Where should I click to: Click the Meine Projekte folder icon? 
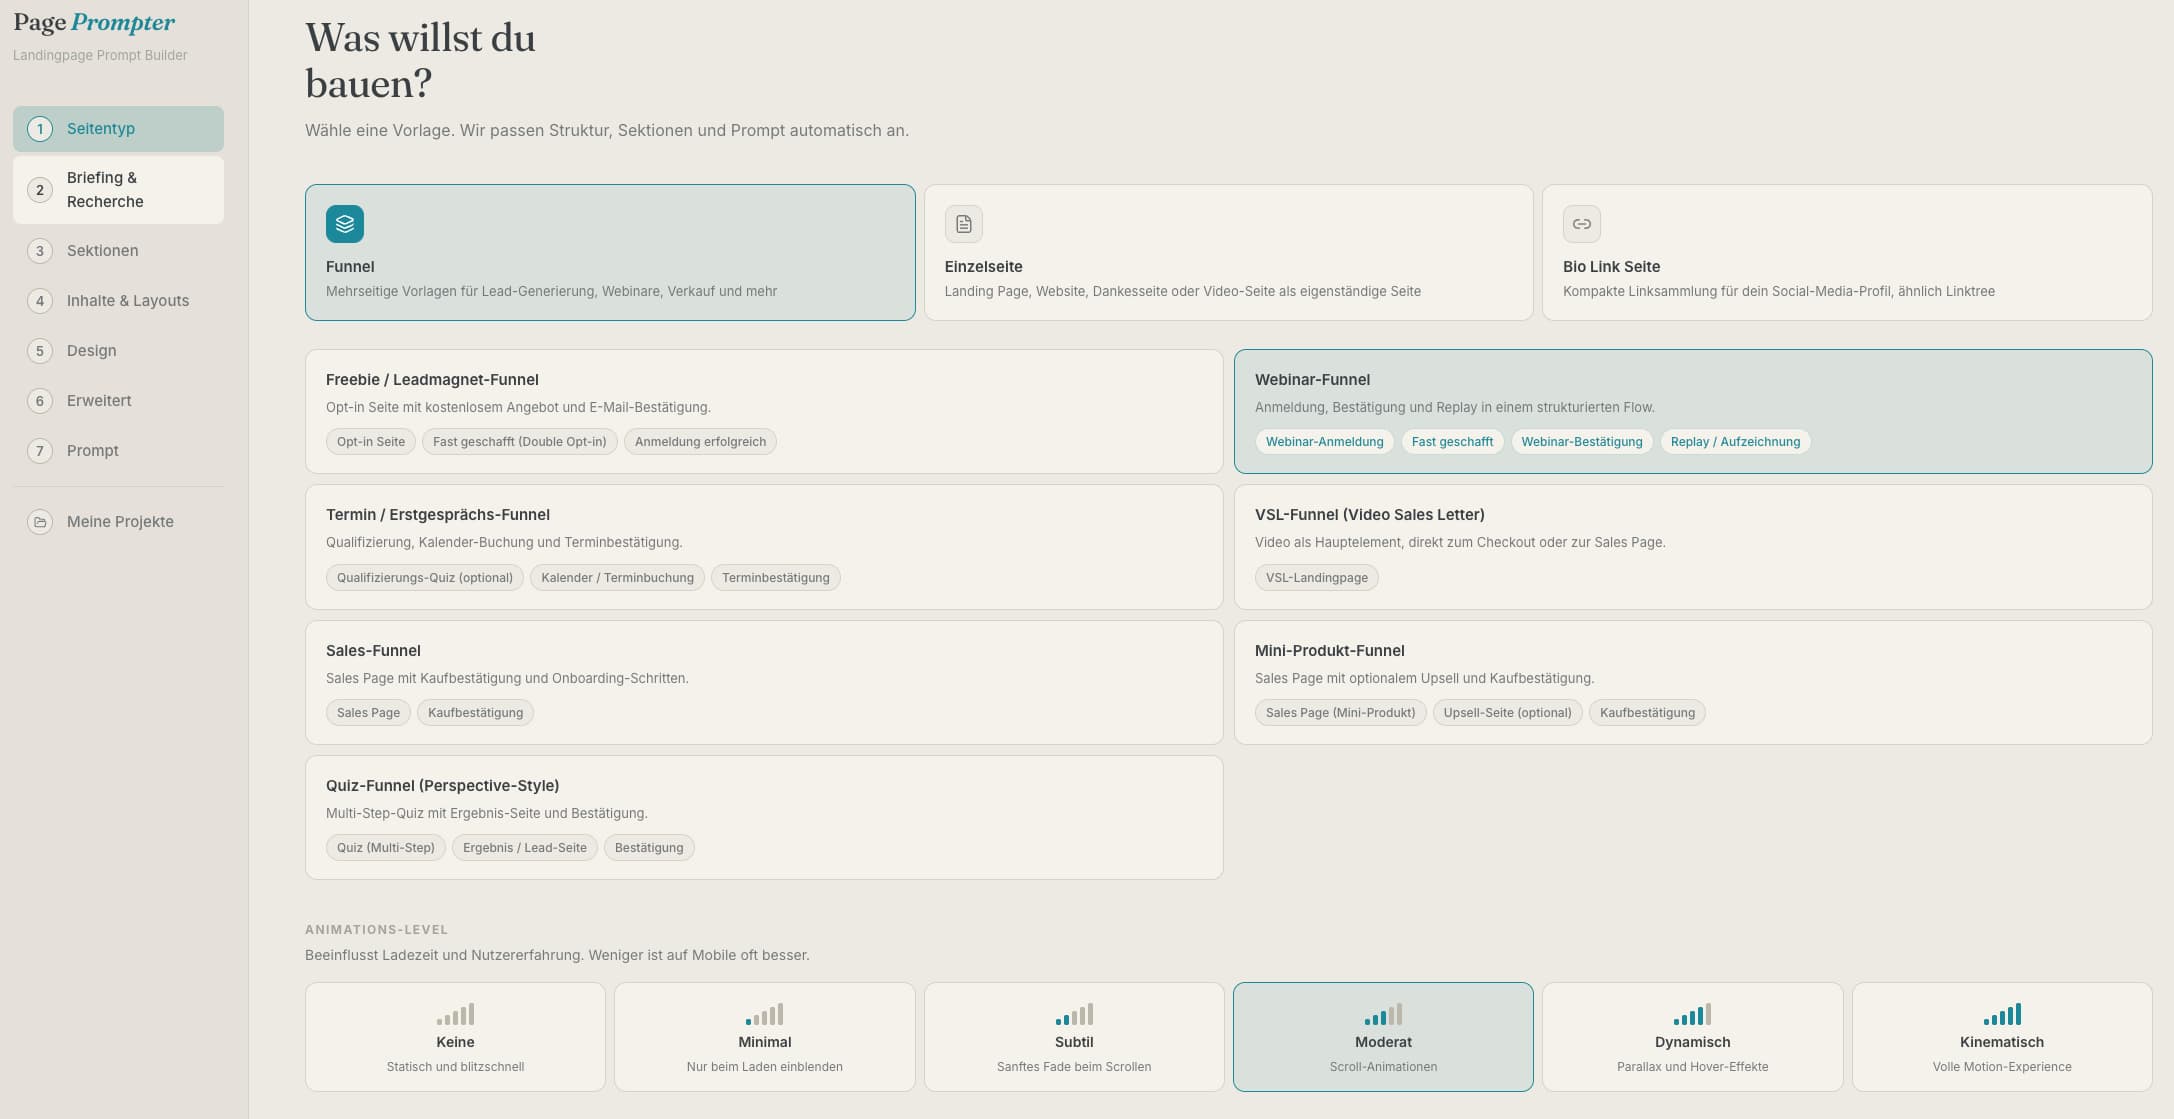pos(40,522)
